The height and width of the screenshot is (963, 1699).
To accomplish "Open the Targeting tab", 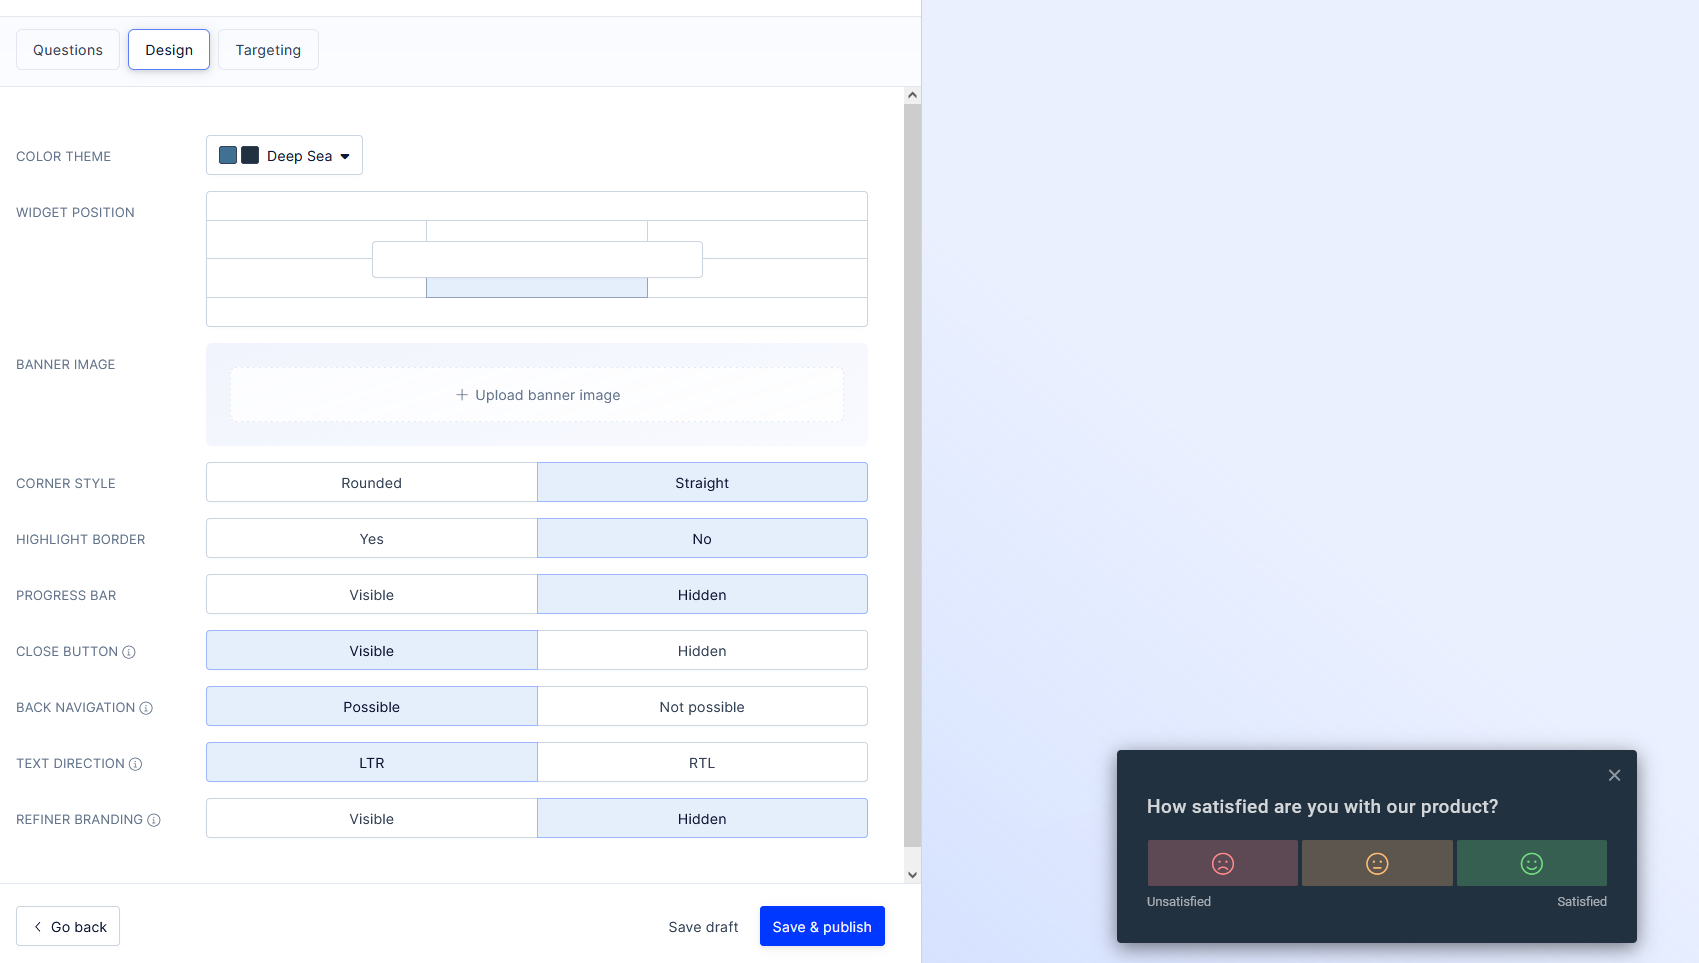I will [x=268, y=50].
